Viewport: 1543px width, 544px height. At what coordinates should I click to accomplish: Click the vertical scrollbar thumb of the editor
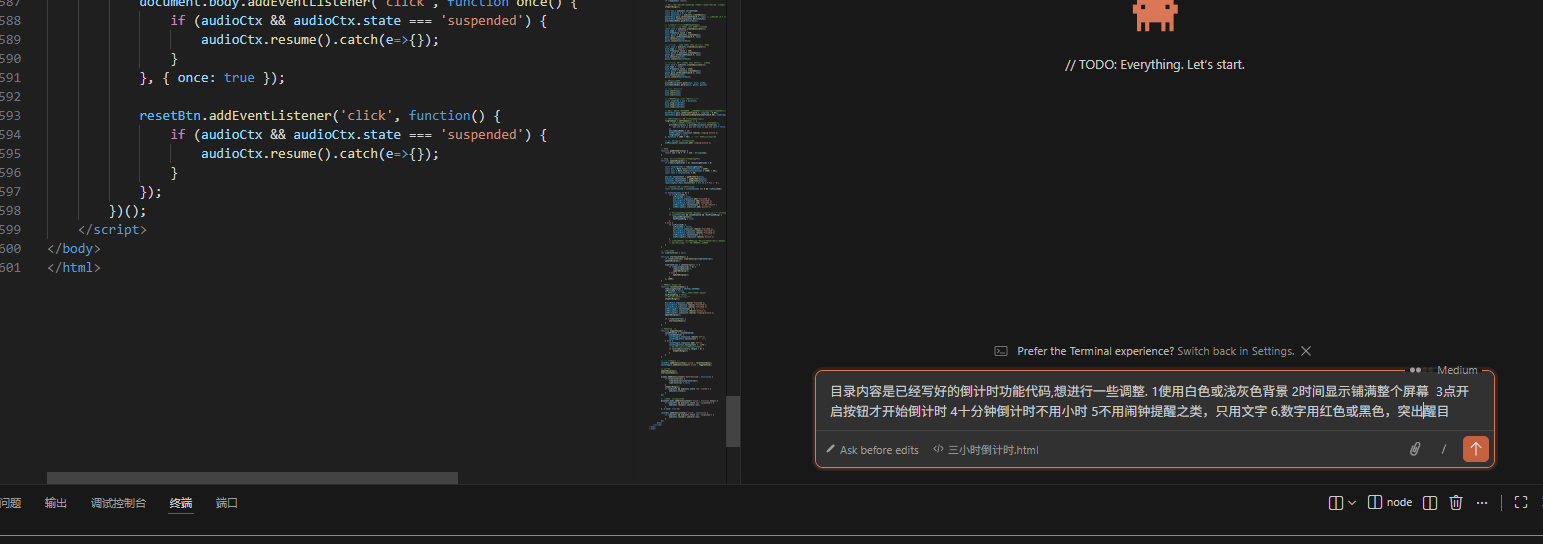click(733, 421)
